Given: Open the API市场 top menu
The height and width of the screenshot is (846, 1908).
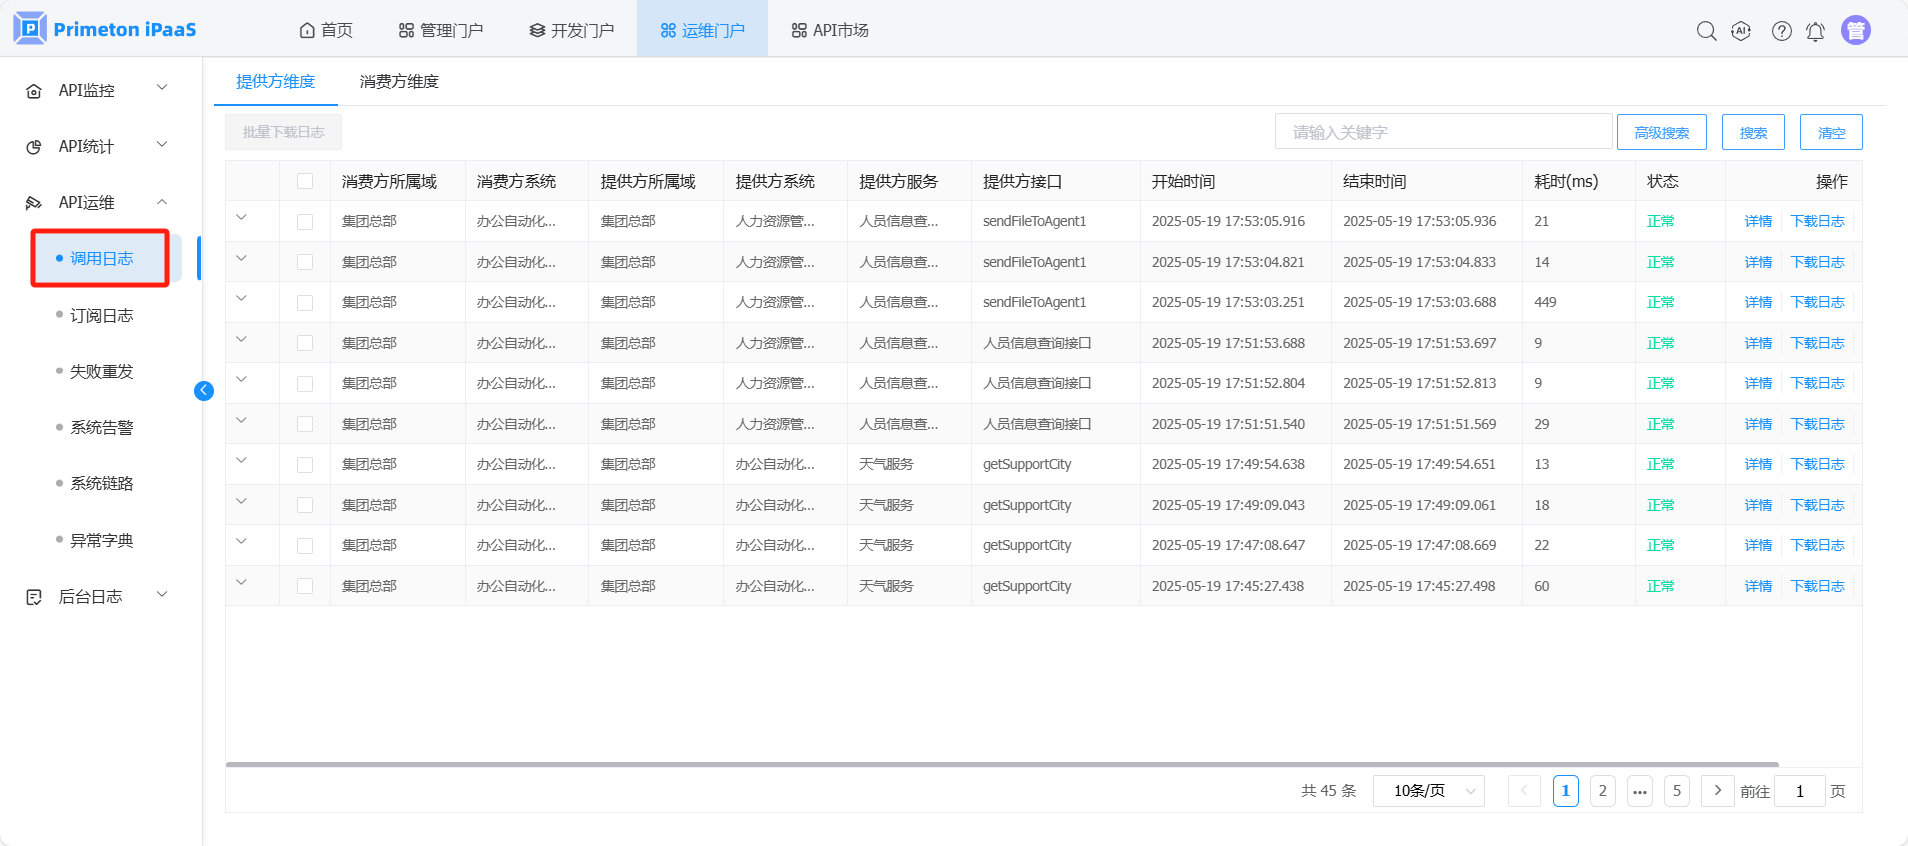Looking at the screenshot, I should click(x=830, y=30).
